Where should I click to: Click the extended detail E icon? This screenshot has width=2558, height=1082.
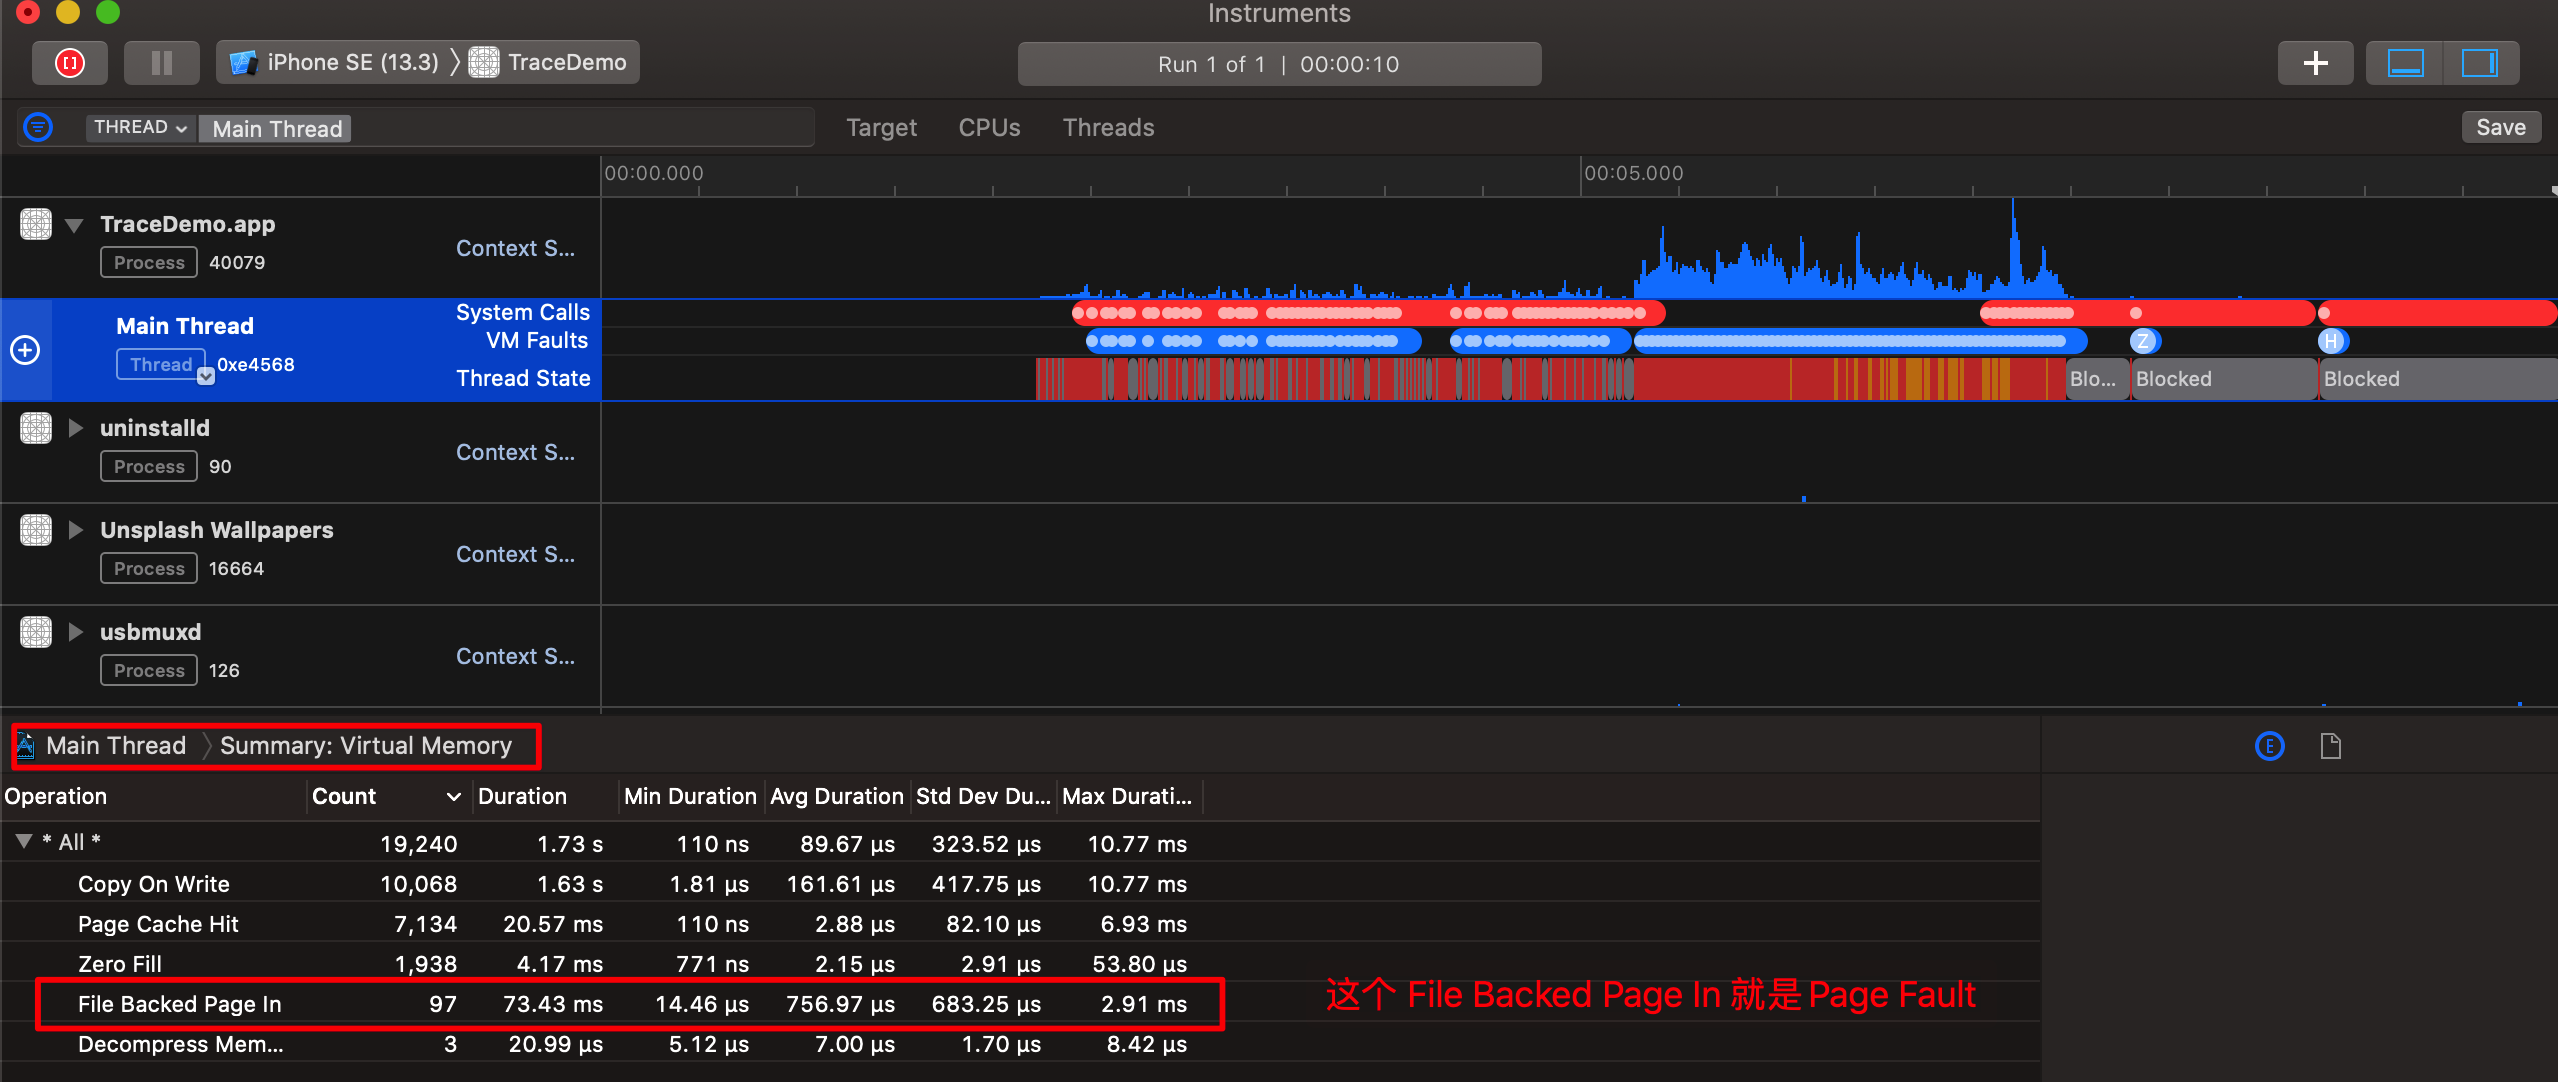2269,746
